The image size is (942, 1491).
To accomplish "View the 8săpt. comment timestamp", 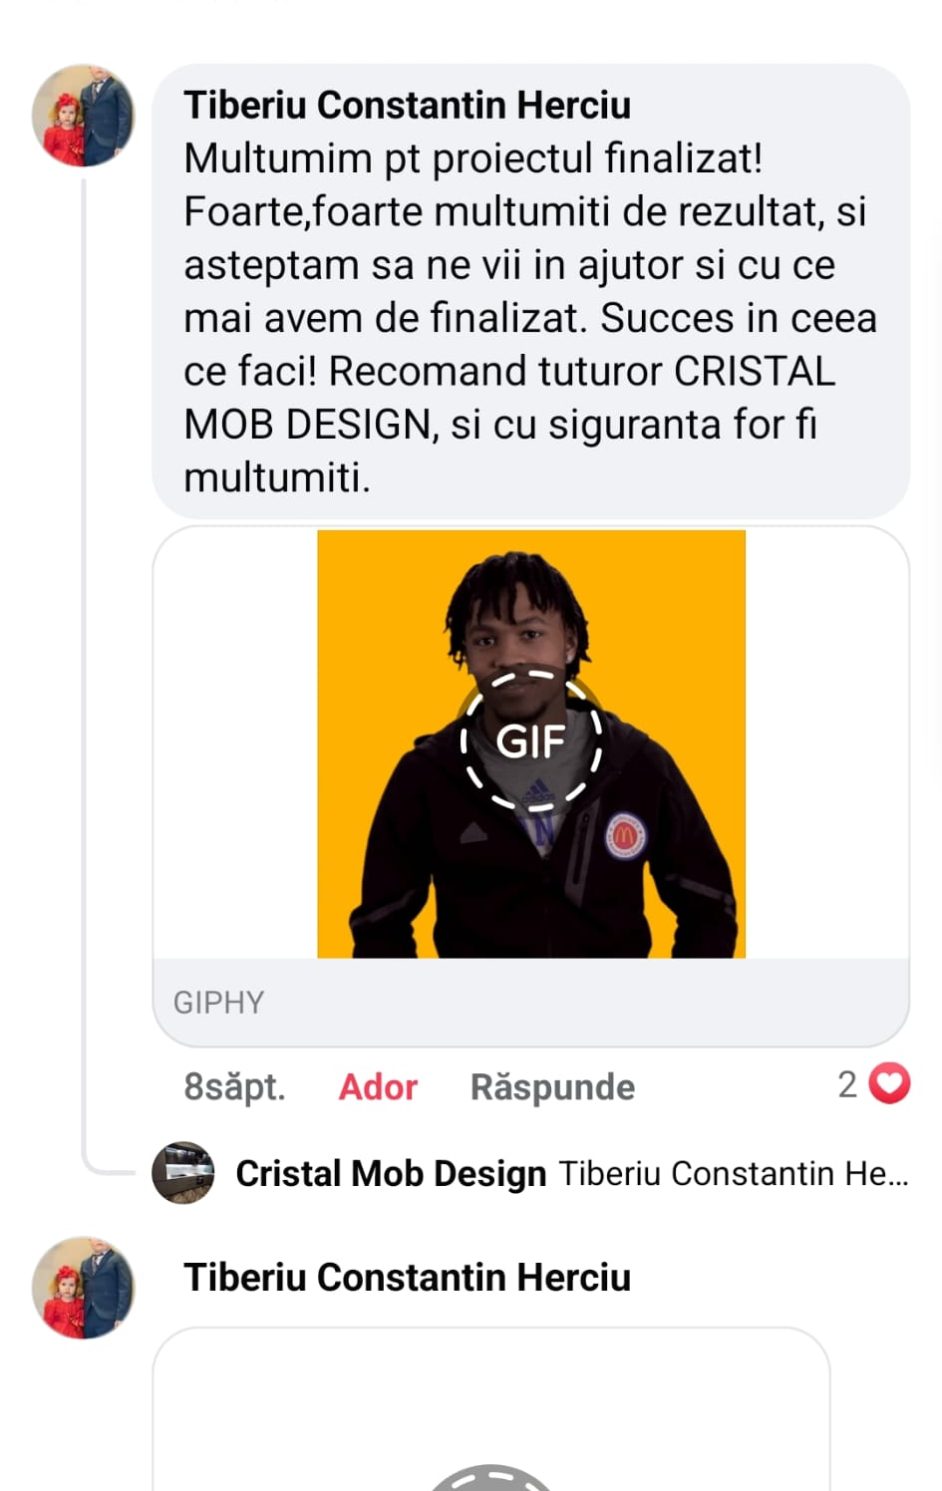I will pyautogui.click(x=234, y=1087).
